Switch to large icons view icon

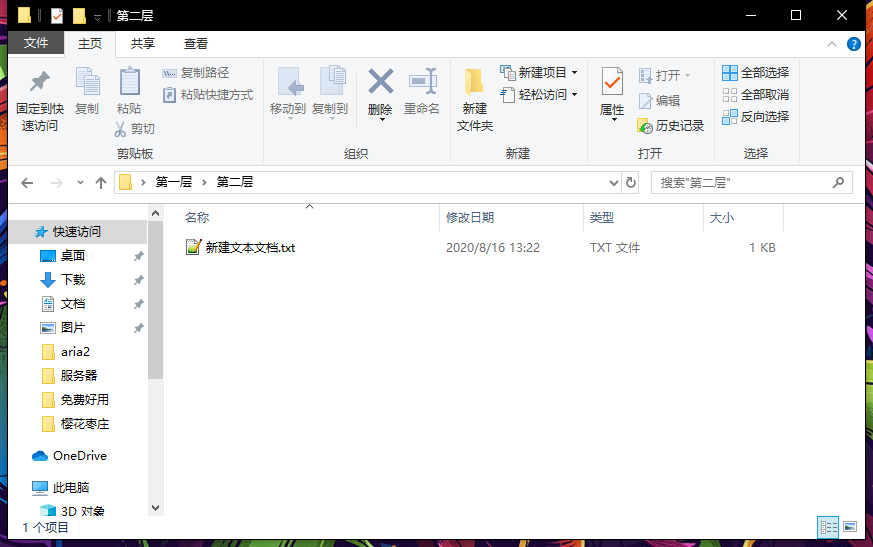tap(850, 527)
